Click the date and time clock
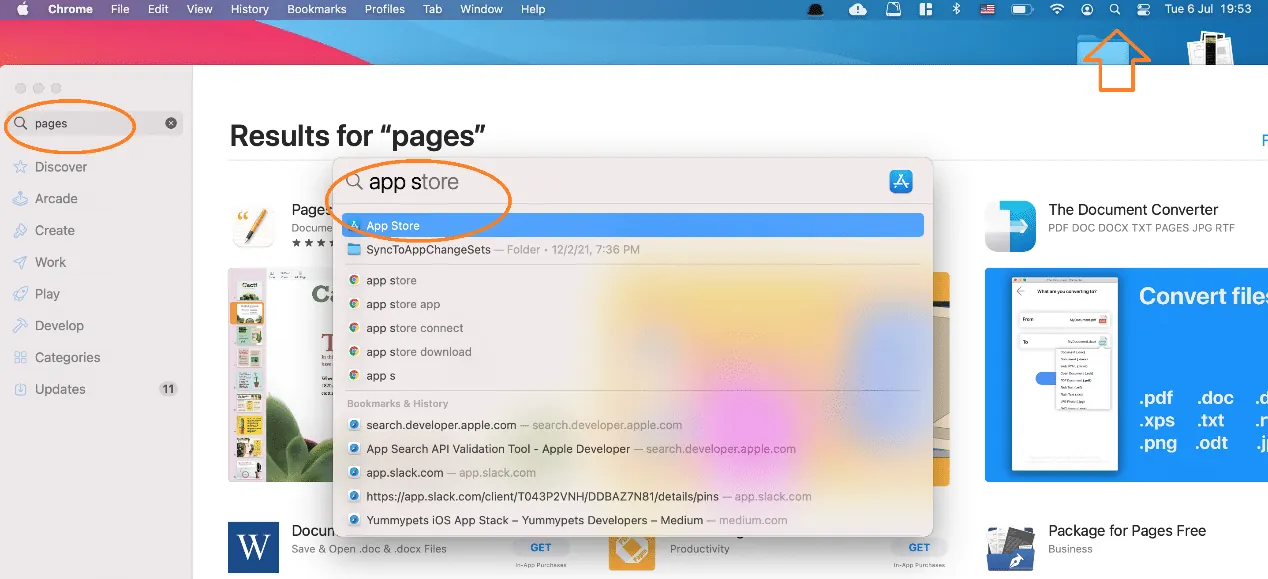Image resolution: width=1268 pixels, height=579 pixels. (1208, 9)
